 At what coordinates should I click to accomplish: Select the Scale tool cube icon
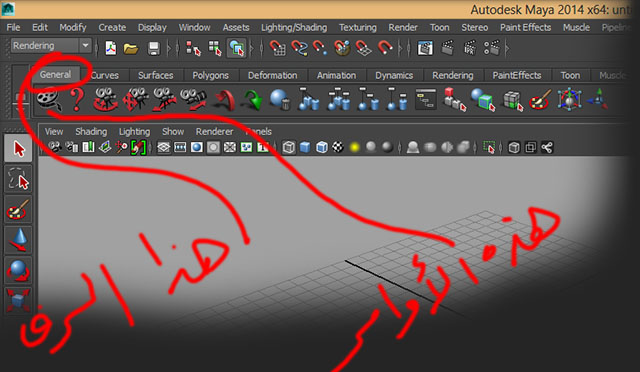point(18,300)
